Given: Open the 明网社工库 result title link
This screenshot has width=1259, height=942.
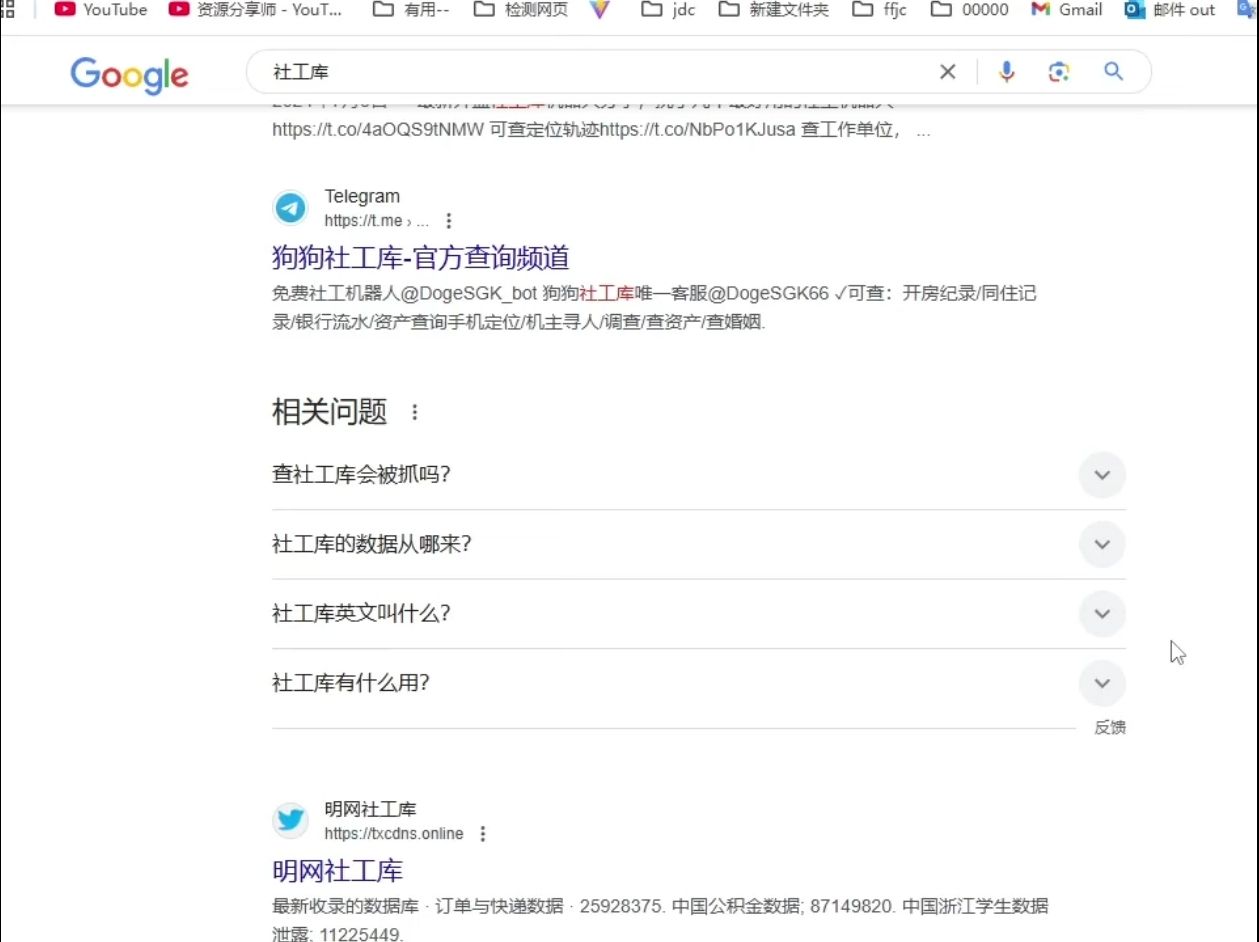Looking at the screenshot, I should pyautogui.click(x=338, y=871).
